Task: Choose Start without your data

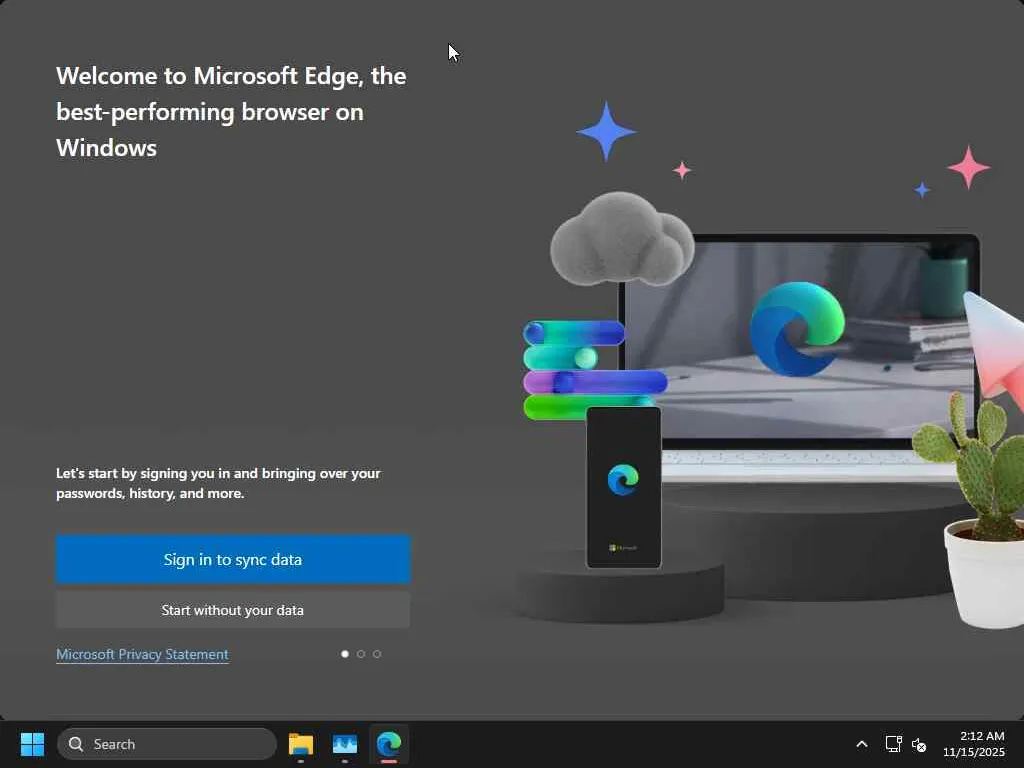Action: coord(233,610)
